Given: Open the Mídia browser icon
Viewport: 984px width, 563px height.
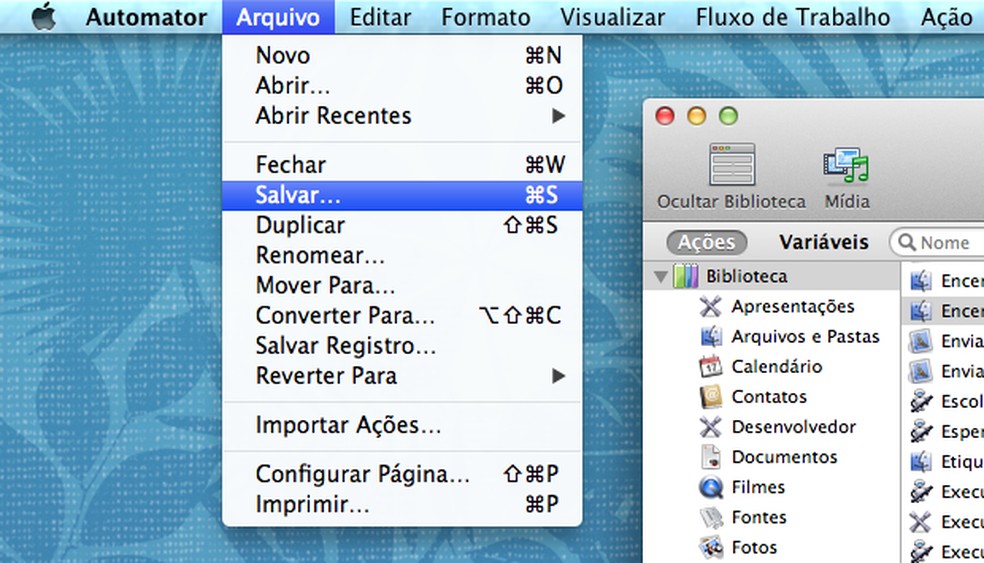Looking at the screenshot, I should pyautogui.click(x=846, y=164).
